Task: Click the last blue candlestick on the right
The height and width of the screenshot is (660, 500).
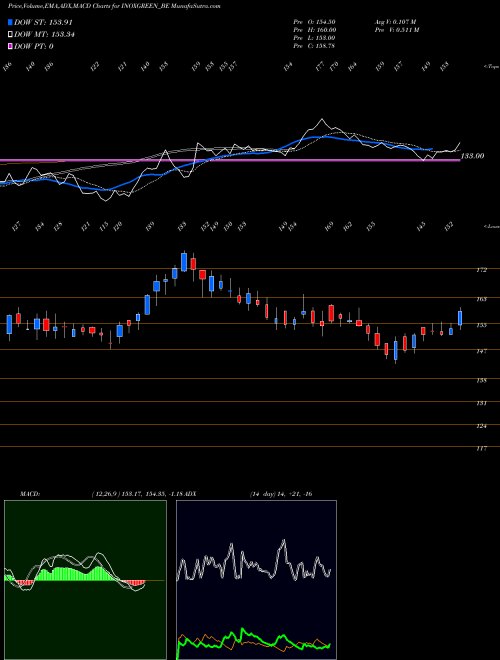Action: point(460,318)
